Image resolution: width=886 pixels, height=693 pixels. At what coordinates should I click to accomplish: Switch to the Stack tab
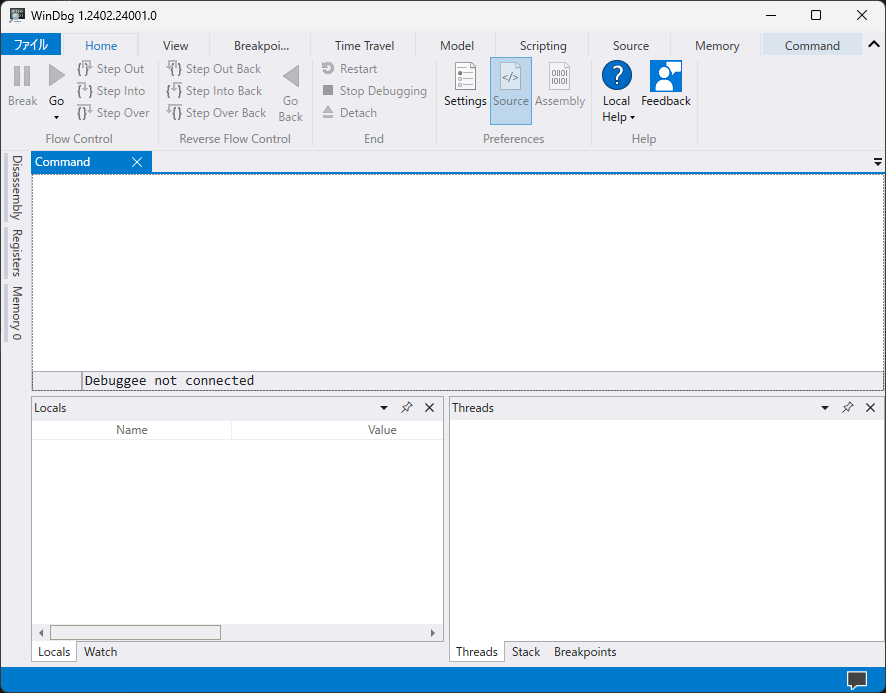[x=526, y=652]
